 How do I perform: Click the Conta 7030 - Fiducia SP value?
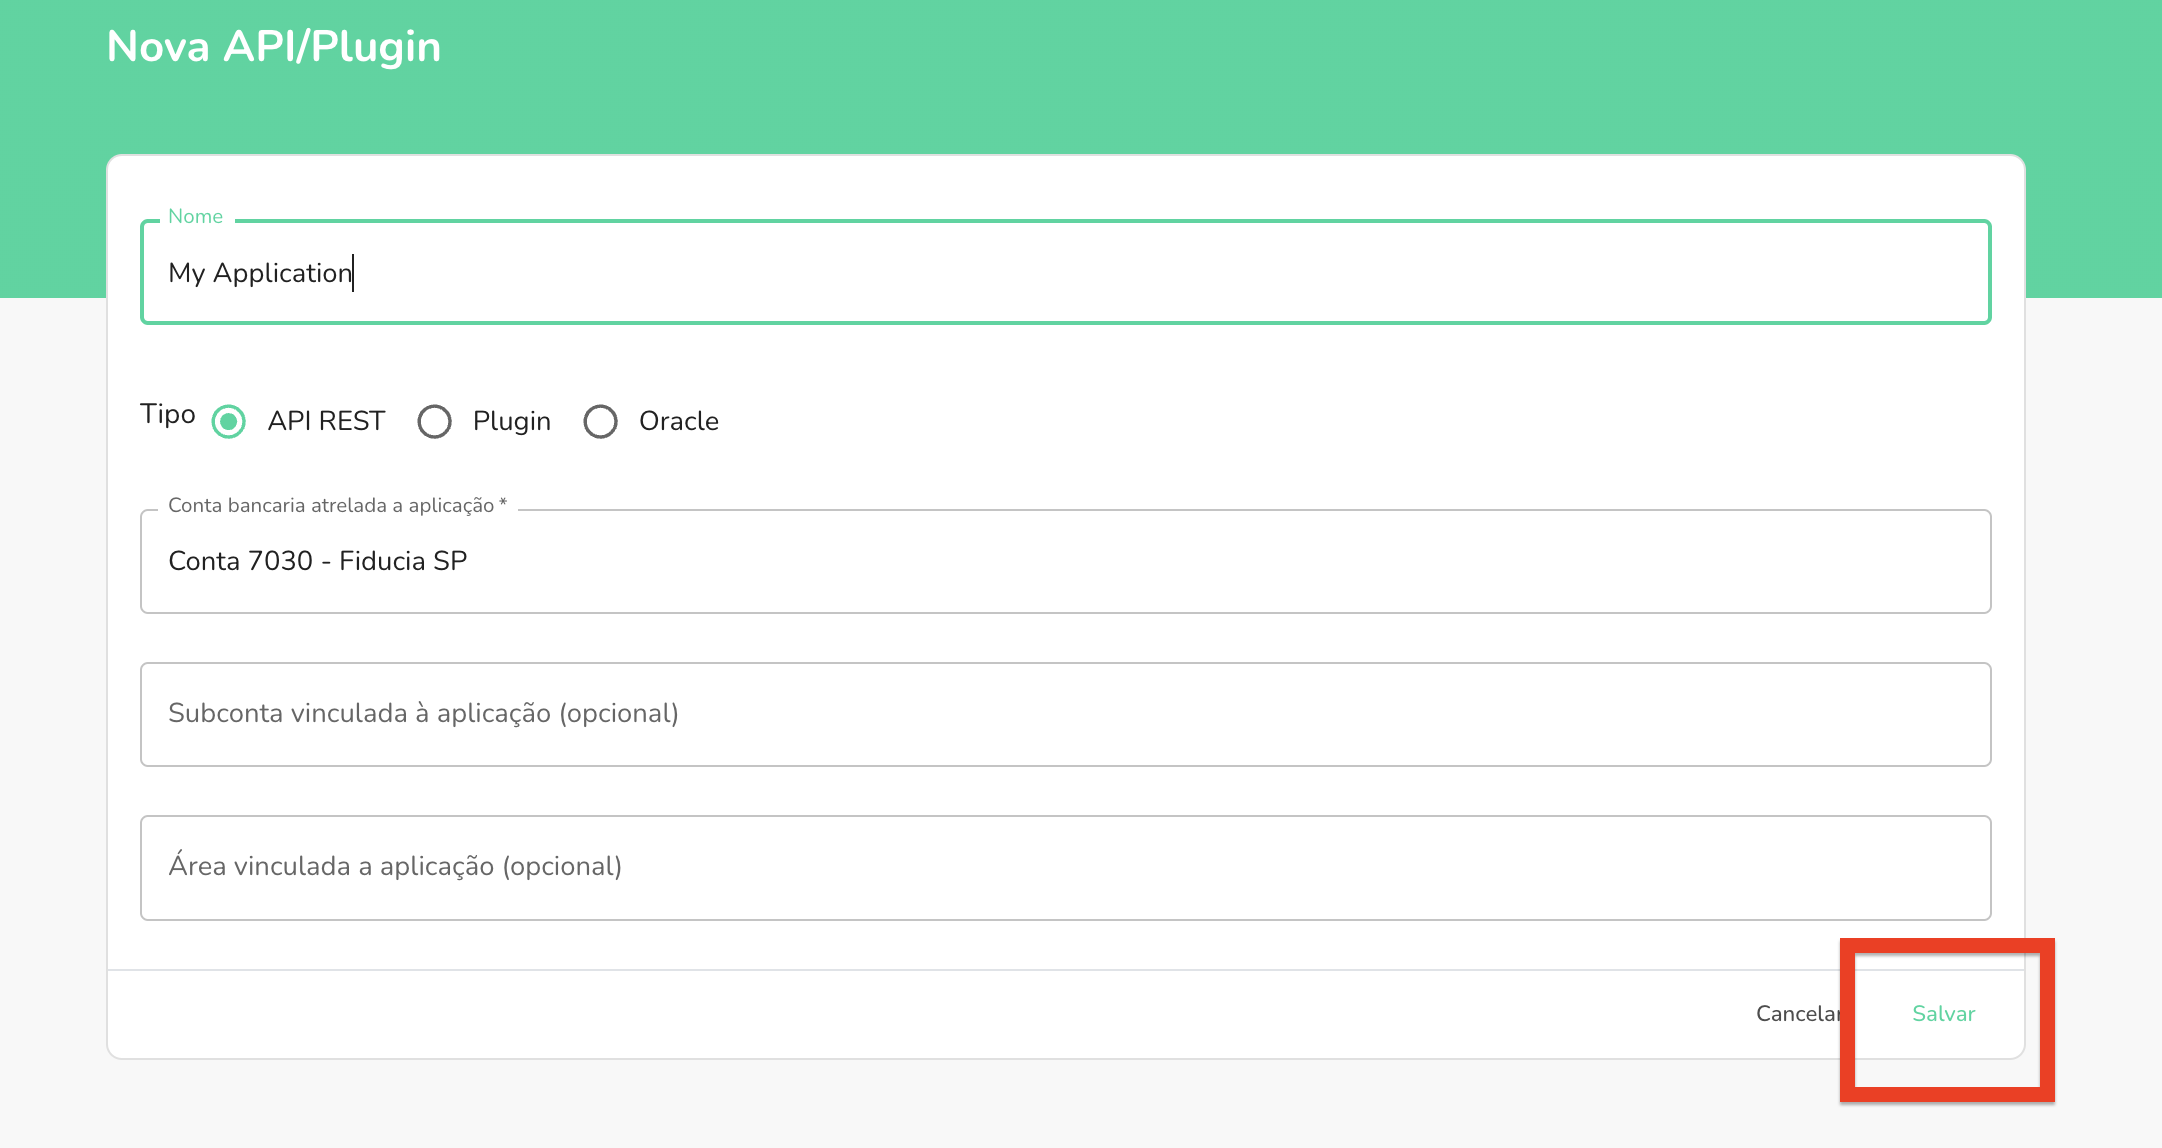pos(317,561)
